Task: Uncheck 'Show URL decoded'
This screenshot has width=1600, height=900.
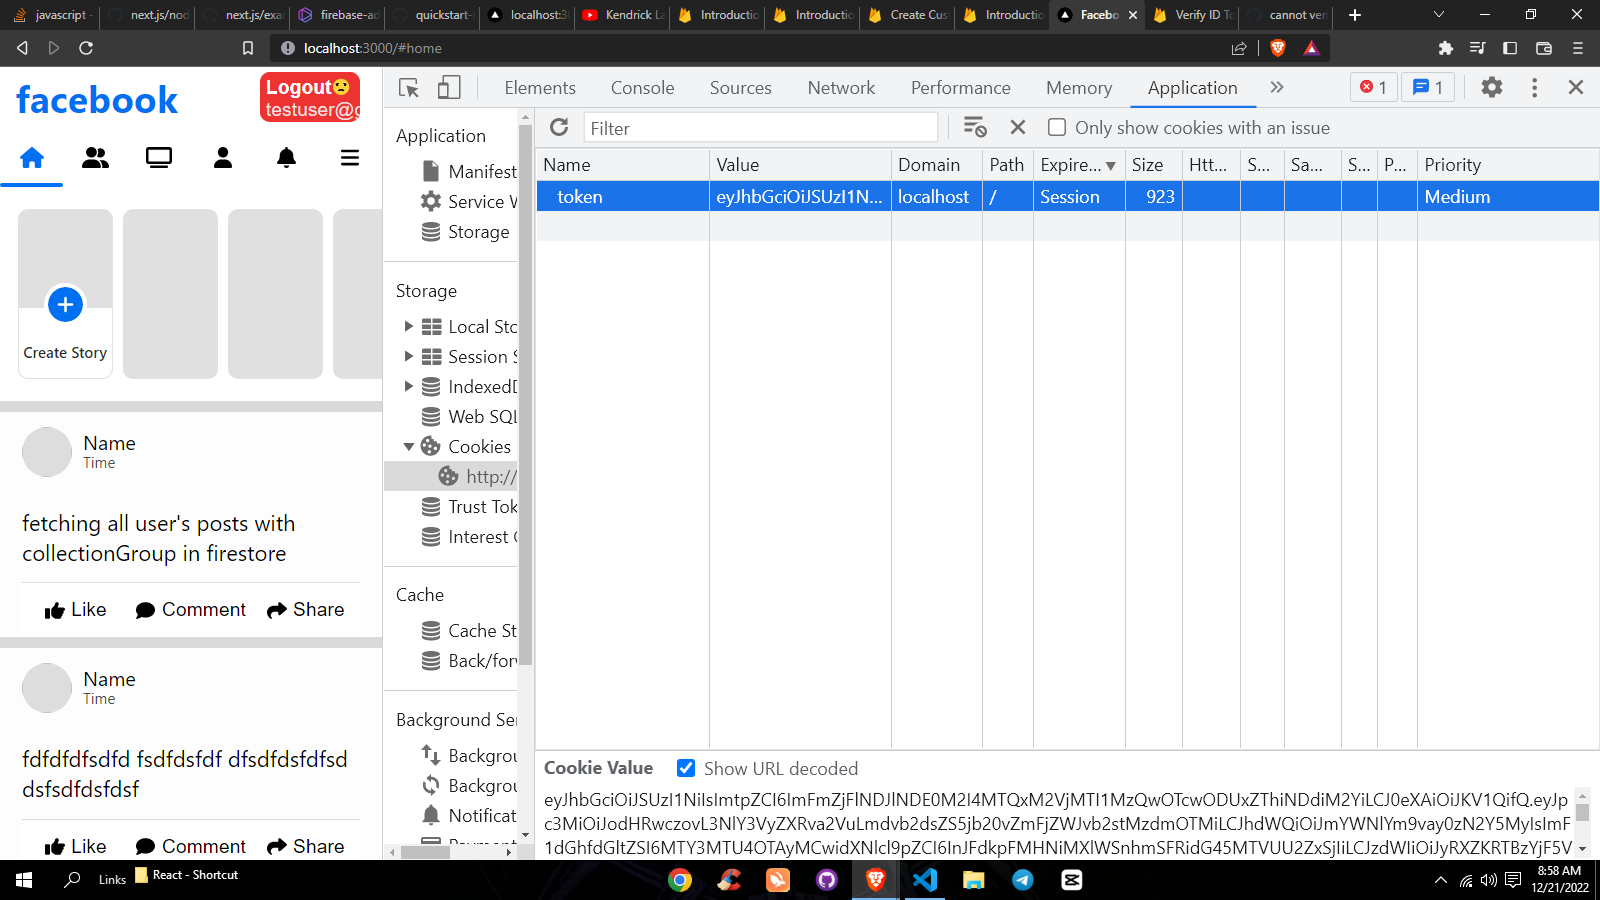Action: coord(686,768)
